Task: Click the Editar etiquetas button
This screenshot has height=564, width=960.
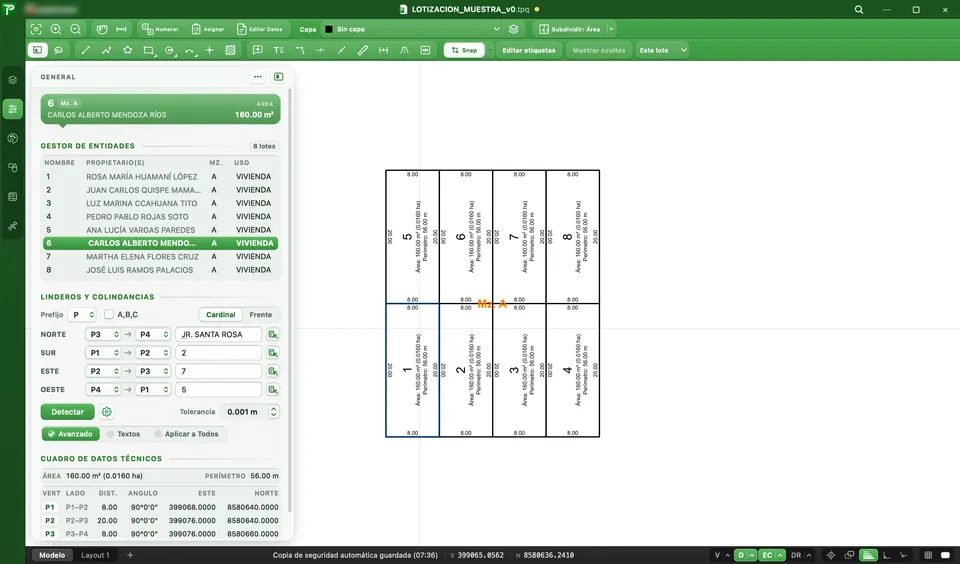Action: tap(529, 50)
